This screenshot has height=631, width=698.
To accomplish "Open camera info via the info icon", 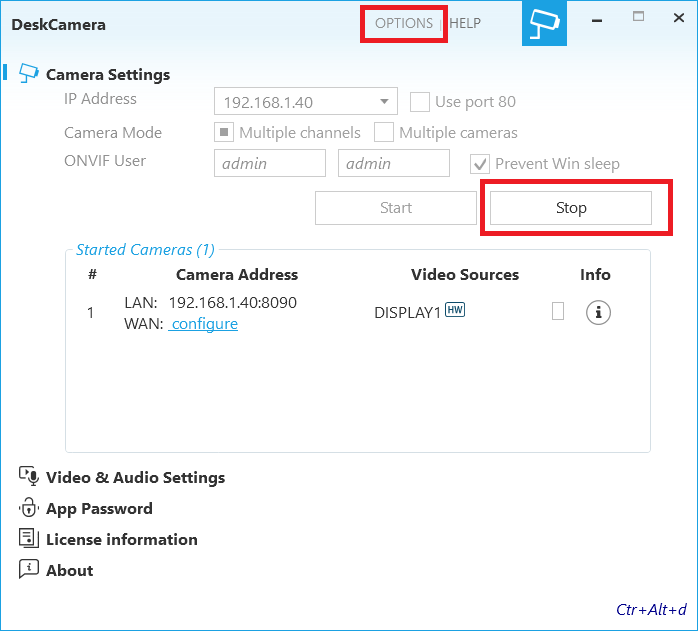I will tap(598, 312).
